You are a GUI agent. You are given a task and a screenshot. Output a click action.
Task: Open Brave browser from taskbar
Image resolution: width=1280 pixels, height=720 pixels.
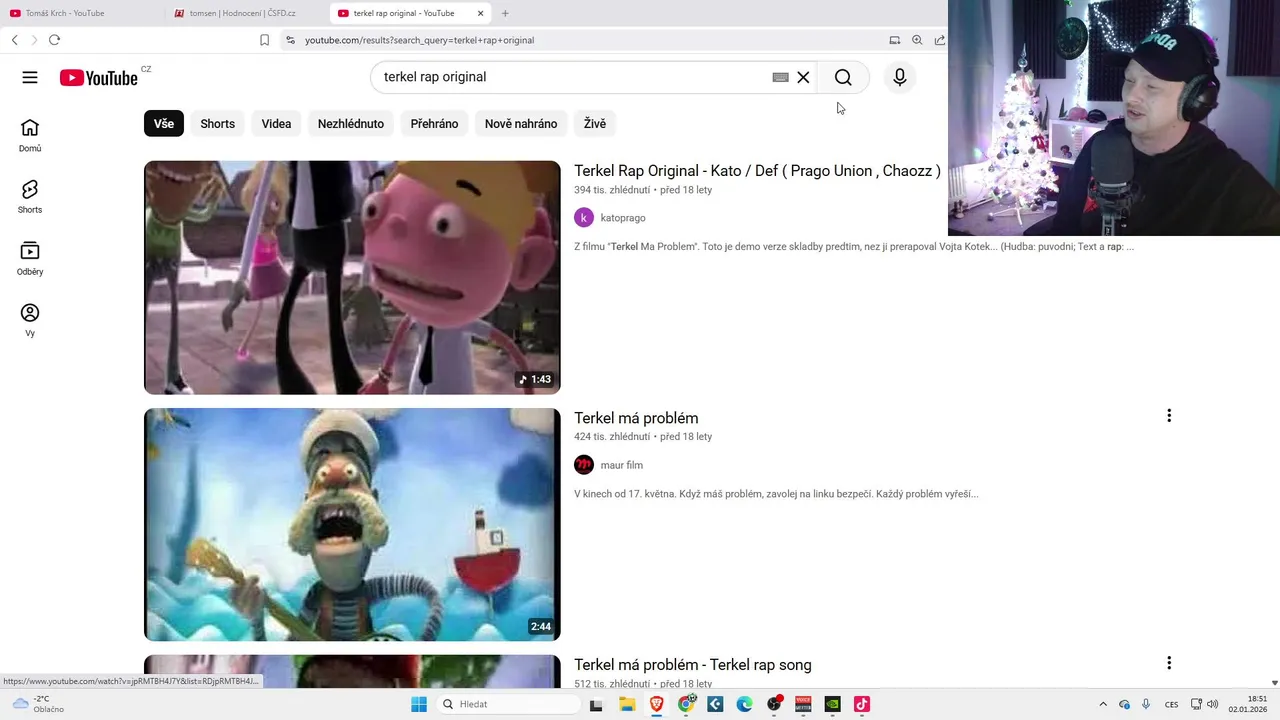point(656,704)
